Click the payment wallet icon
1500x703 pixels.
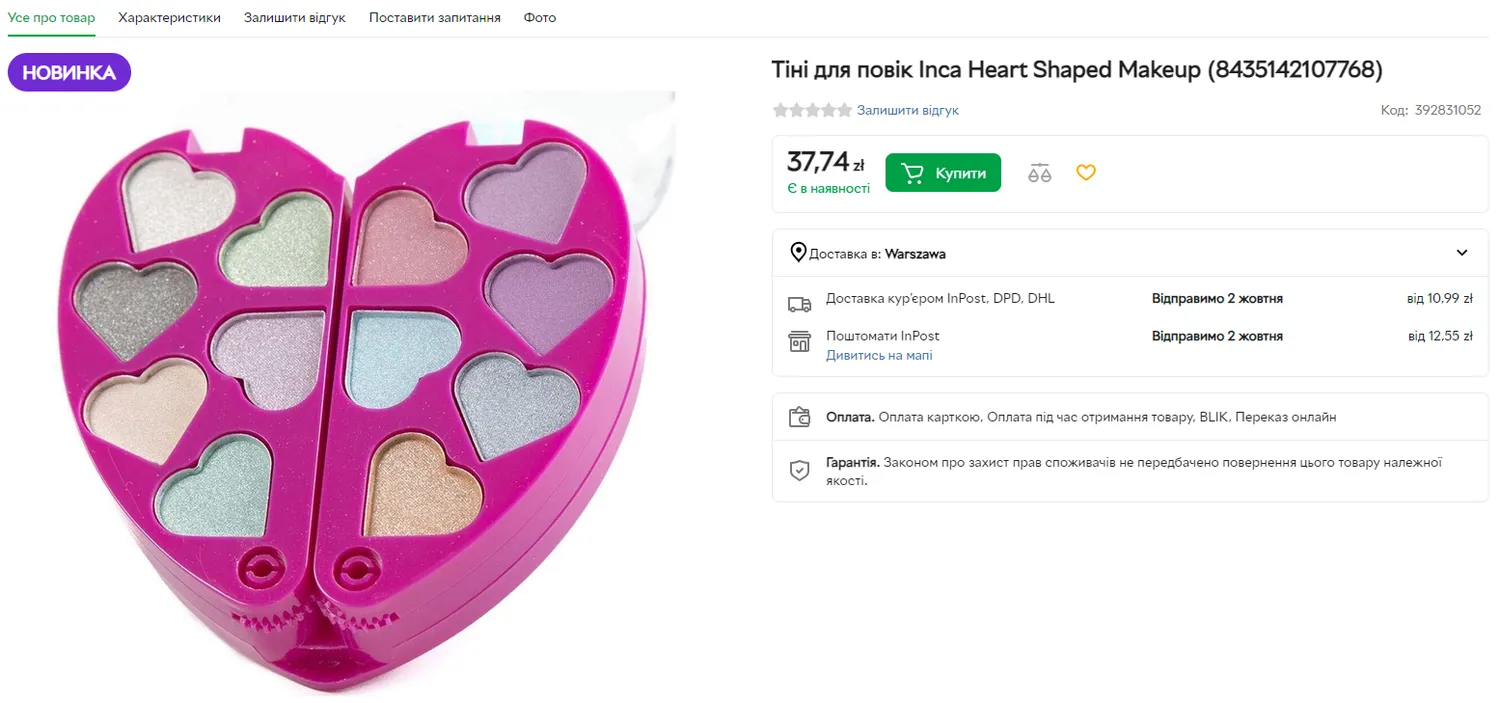pyautogui.click(x=799, y=417)
